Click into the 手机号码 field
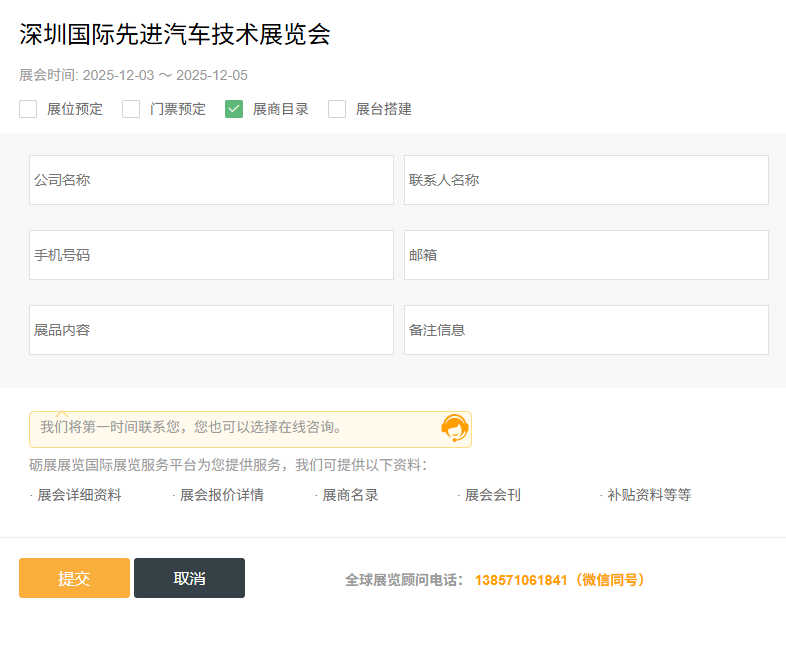The height and width of the screenshot is (649, 786). point(211,255)
